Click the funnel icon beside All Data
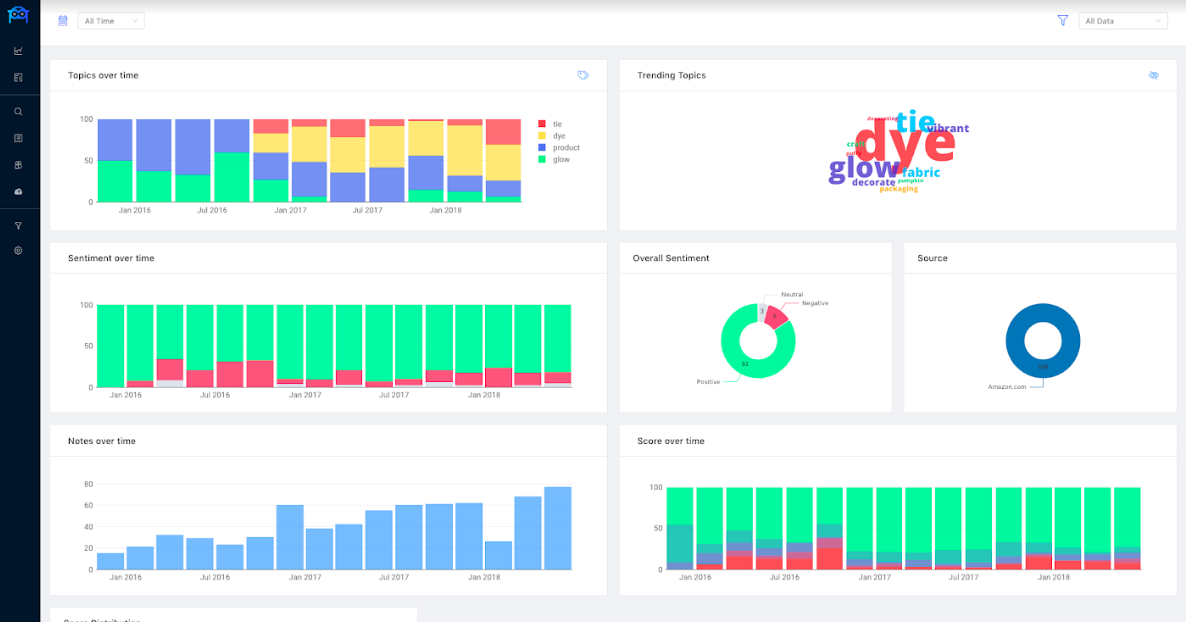The height and width of the screenshot is (622, 1186). point(1063,20)
